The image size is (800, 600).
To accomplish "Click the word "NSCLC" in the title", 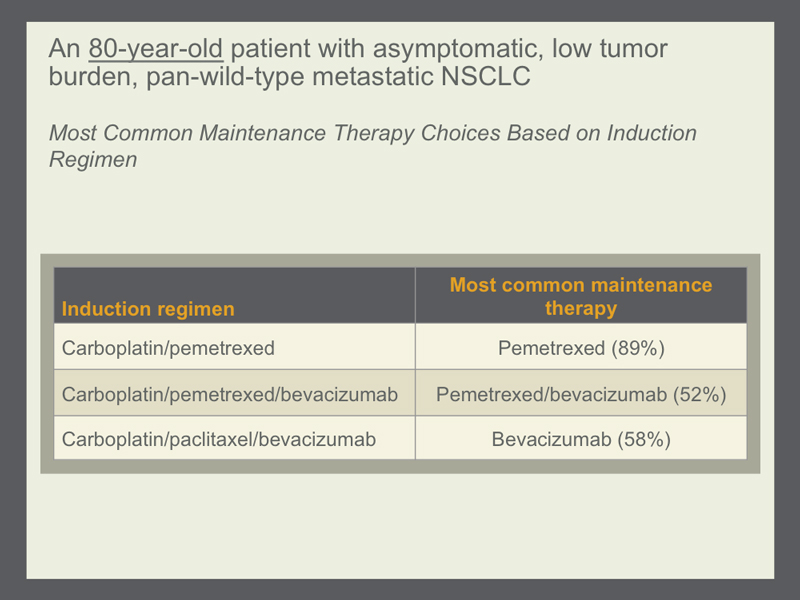I will (x=486, y=77).
